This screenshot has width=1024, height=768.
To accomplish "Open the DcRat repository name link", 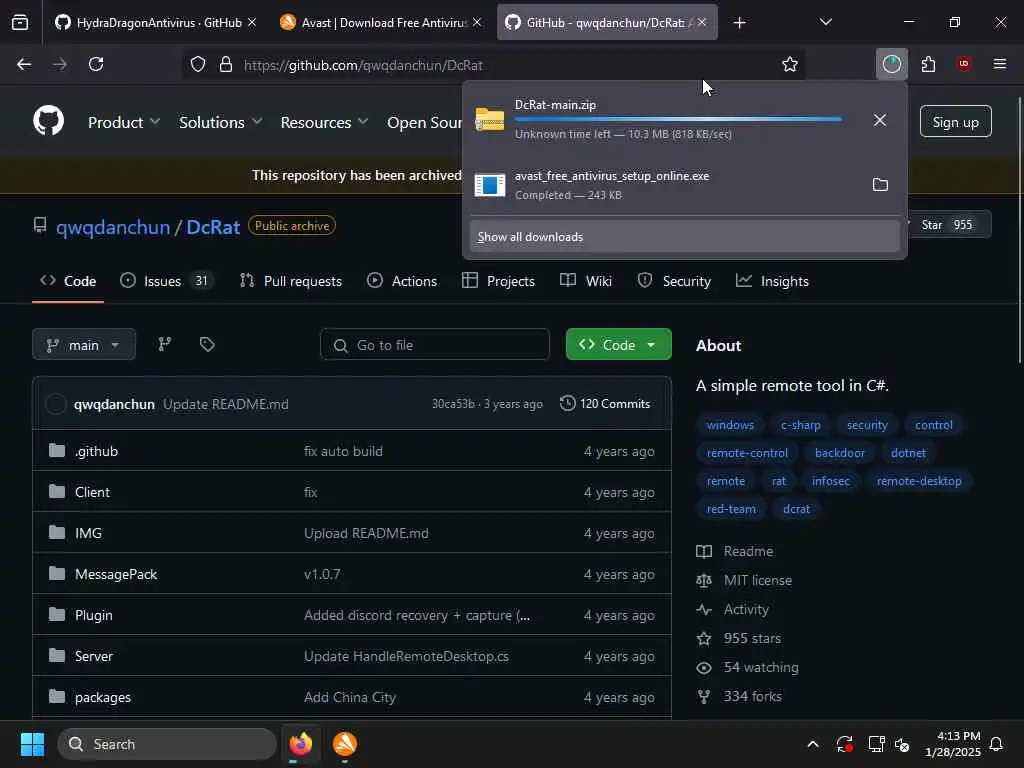I will (213, 227).
